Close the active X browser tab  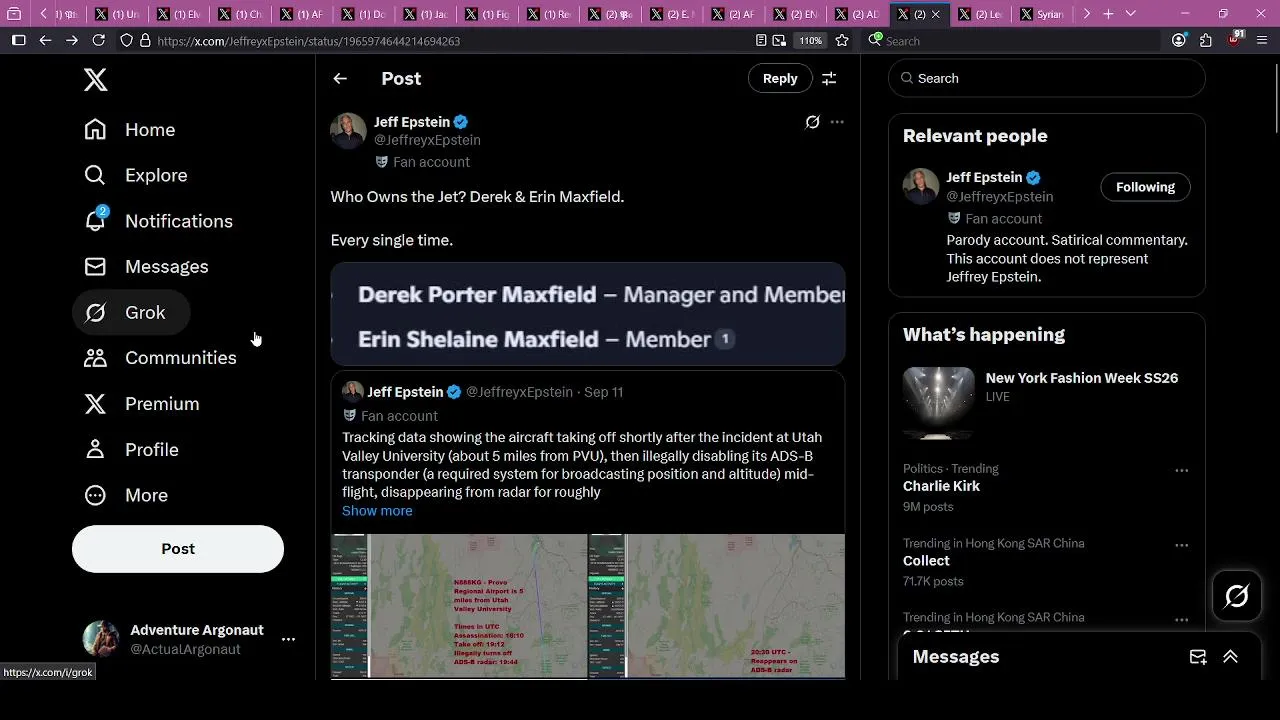pyautogui.click(x=935, y=14)
